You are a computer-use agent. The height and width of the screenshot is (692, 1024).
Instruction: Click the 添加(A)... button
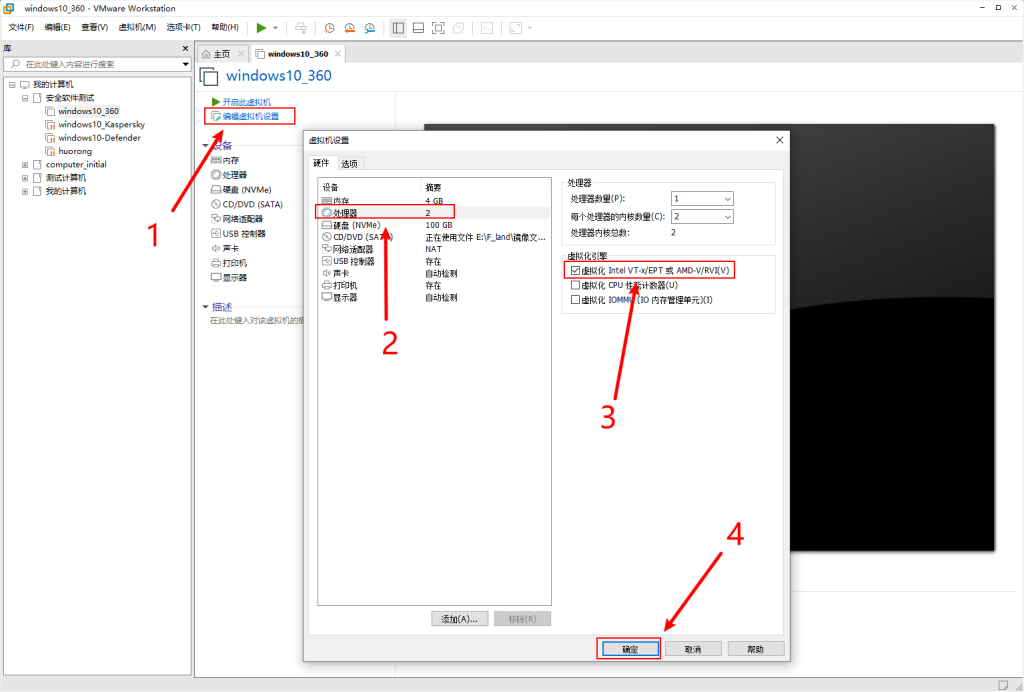point(459,619)
